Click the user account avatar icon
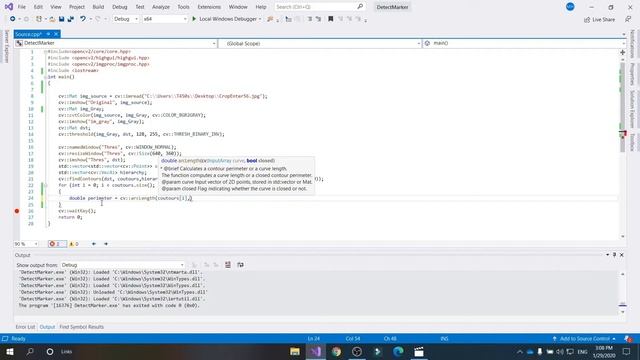The width and height of the screenshot is (640, 360). [570, 7]
